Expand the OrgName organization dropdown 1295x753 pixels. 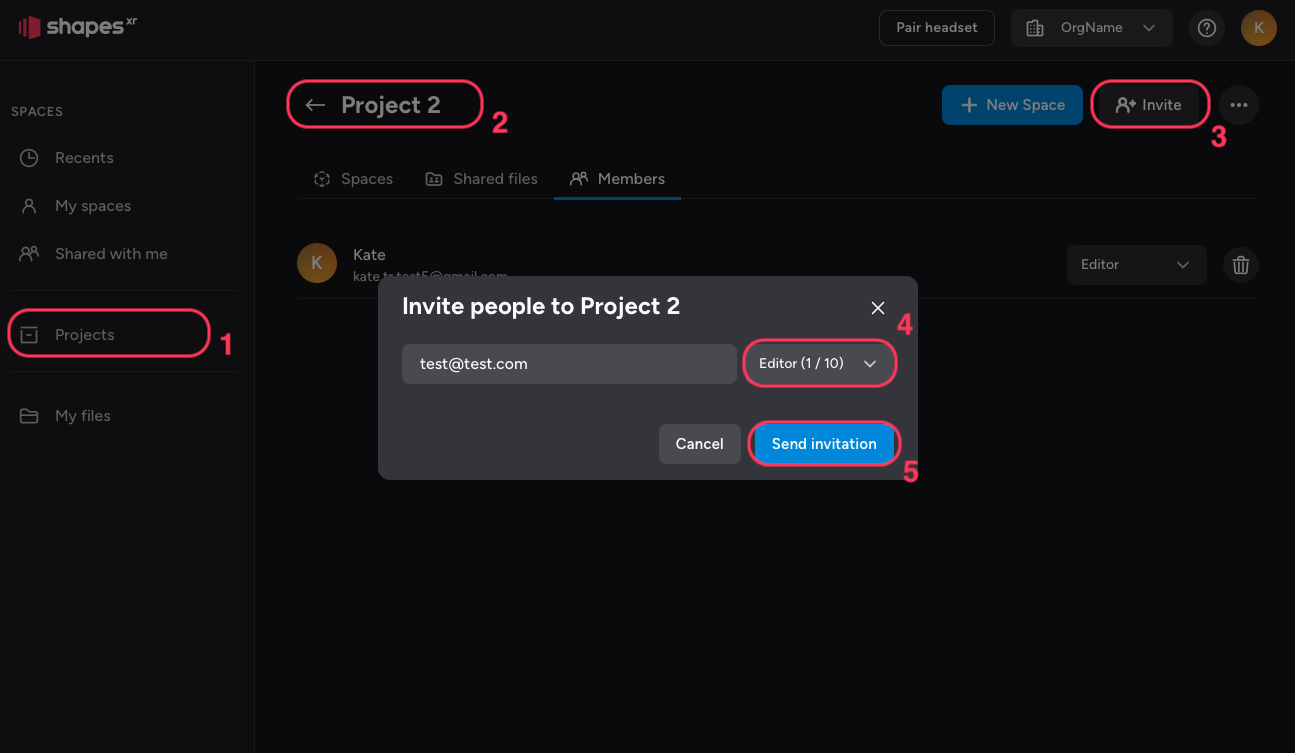(x=1091, y=28)
